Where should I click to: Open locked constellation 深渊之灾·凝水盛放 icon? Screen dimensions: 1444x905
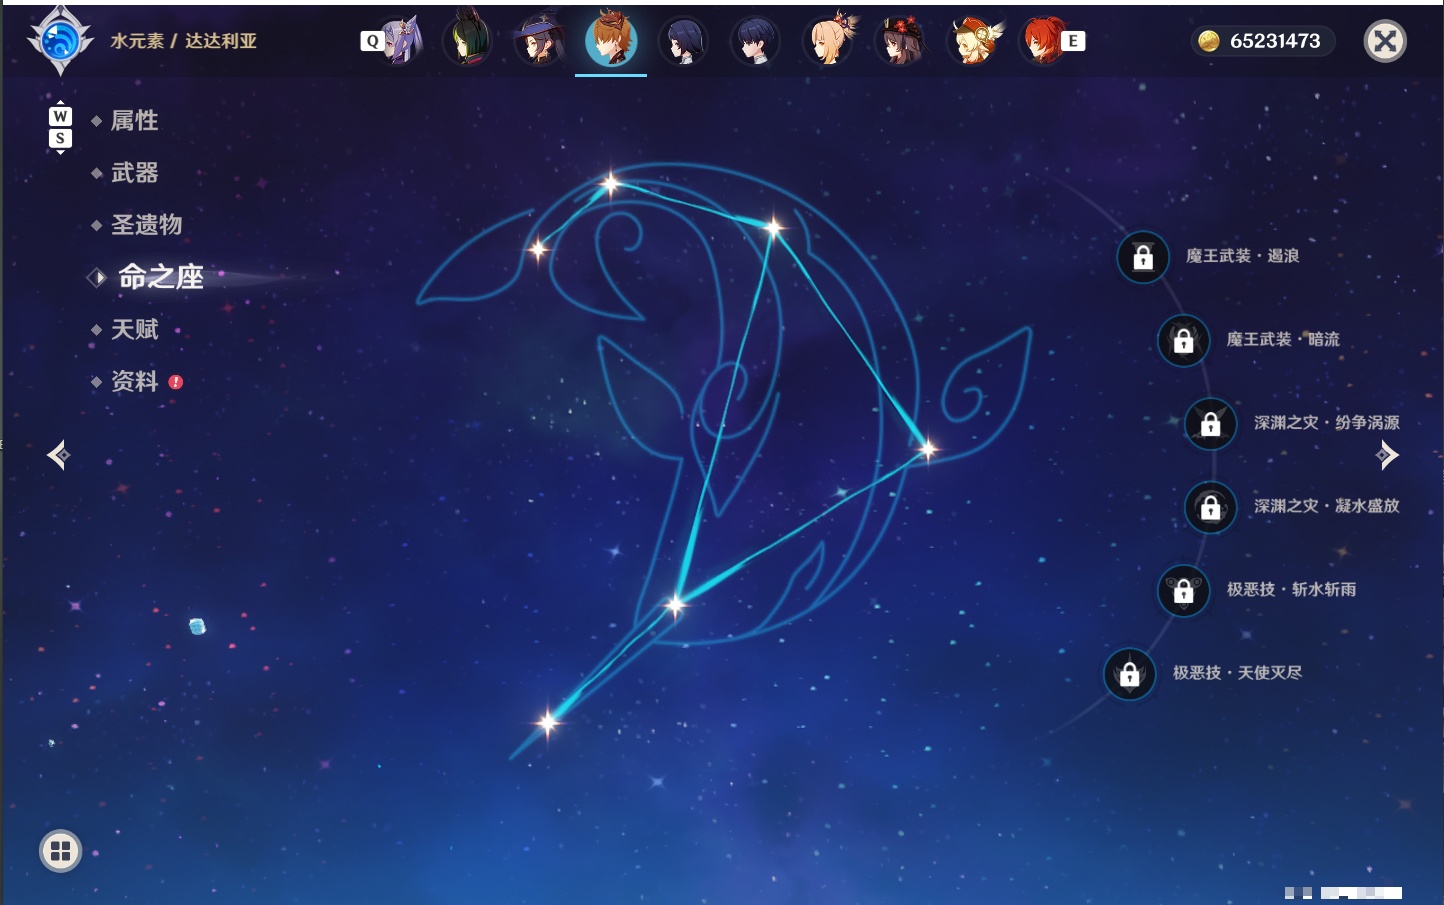click(1211, 507)
